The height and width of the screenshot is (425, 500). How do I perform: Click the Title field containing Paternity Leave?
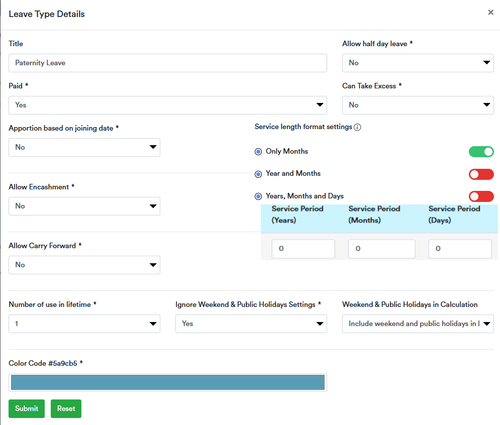[x=168, y=63]
